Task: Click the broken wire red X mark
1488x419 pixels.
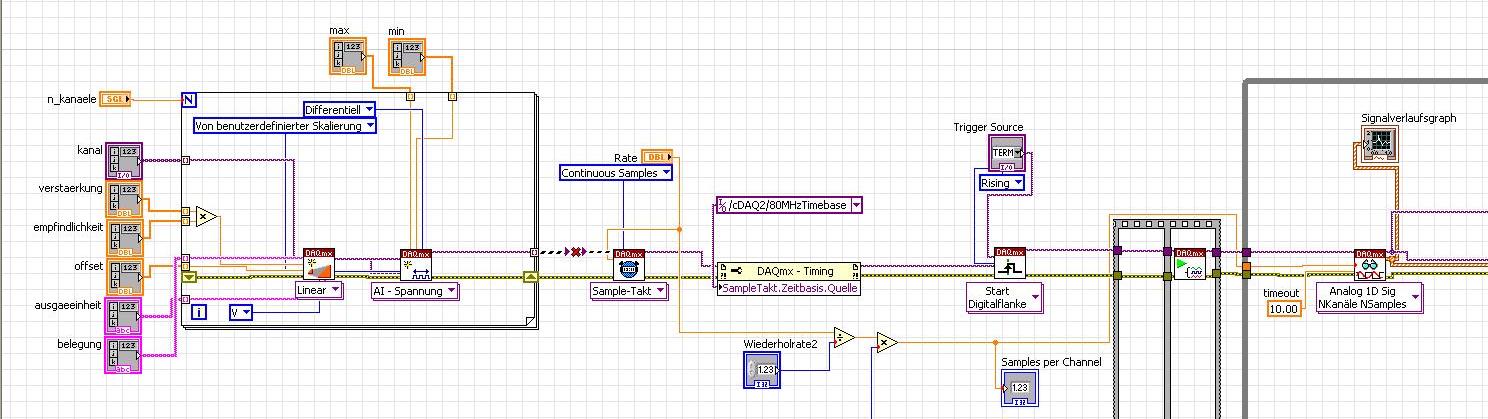Action: coord(576,252)
